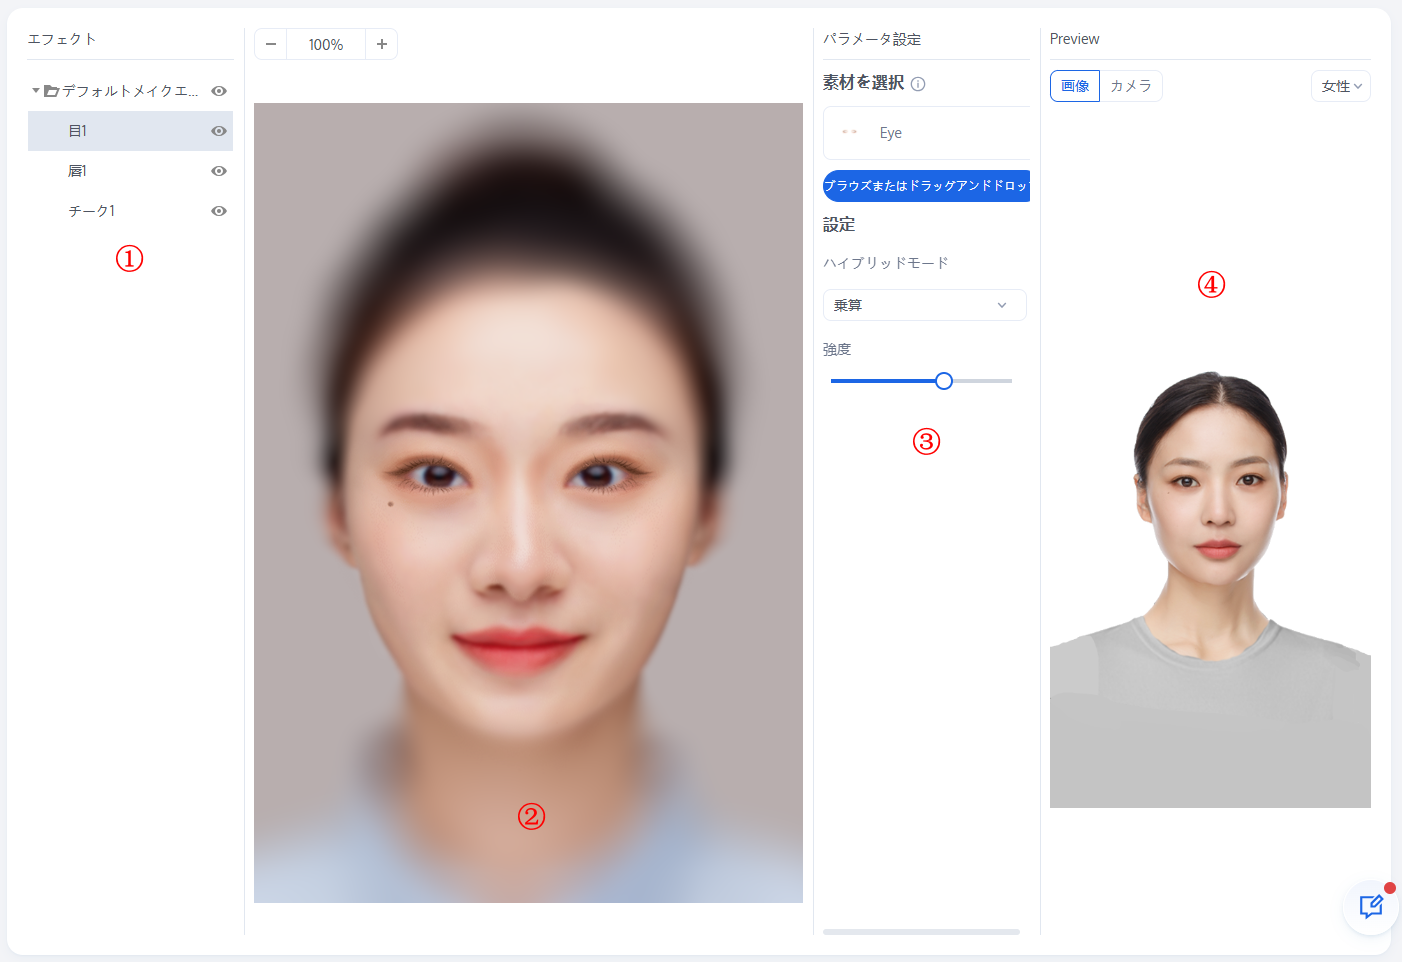The image size is (1402, 962).
Task: Open the 女性 gender dropdown
Action: coord(1340,86)
